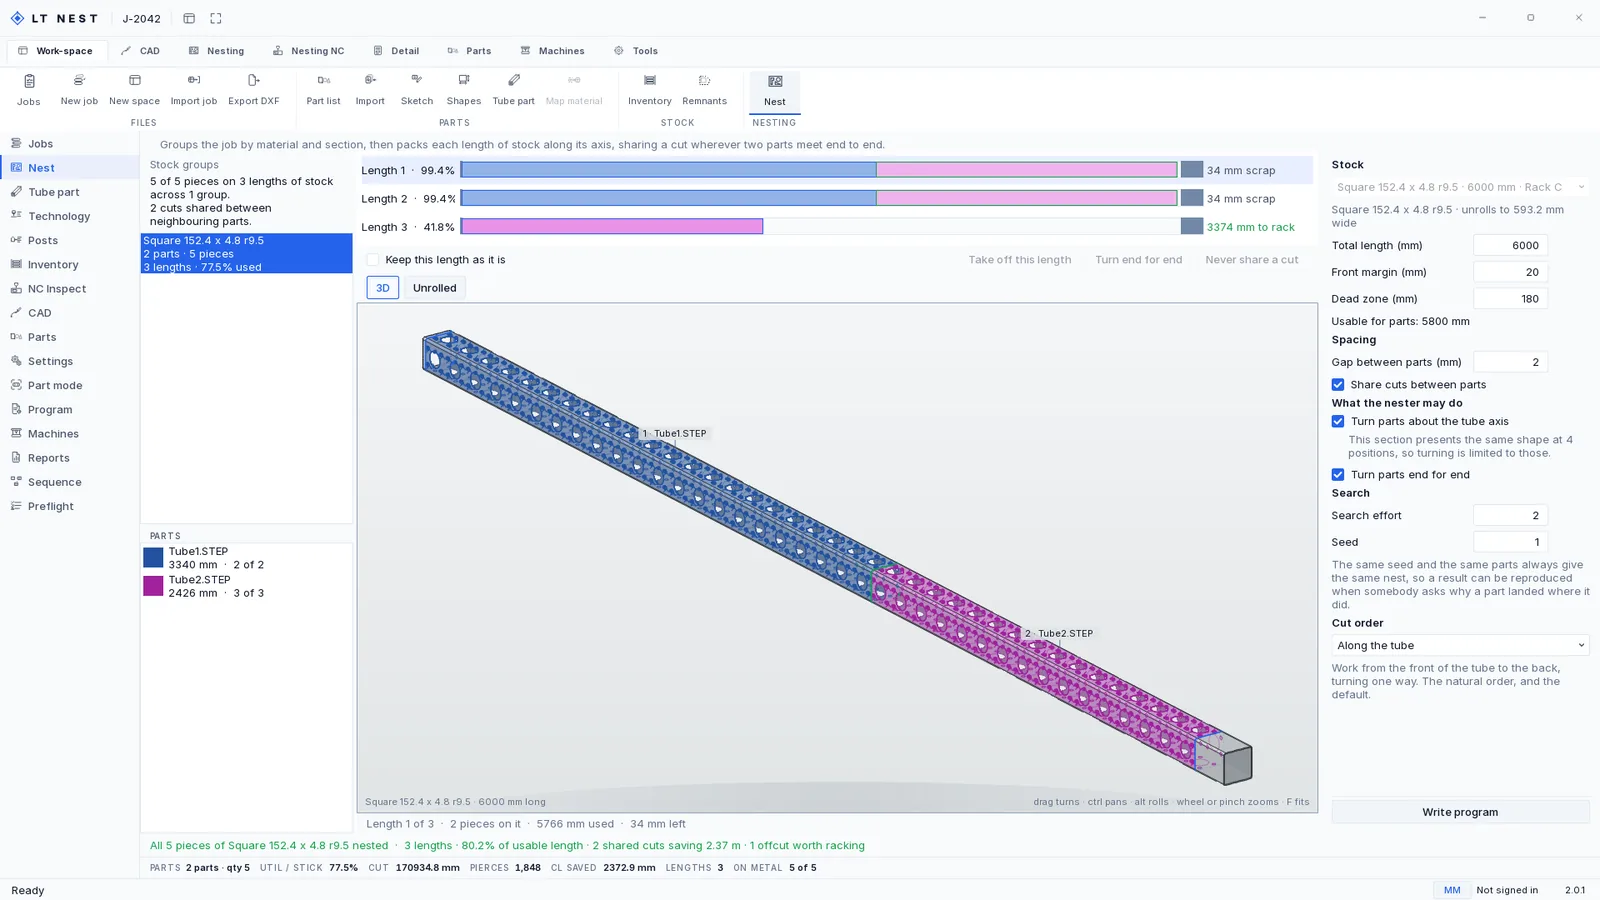Click Turn end for end button
The height and width of the screenshot is (900, 1600).
(1138, 259)
